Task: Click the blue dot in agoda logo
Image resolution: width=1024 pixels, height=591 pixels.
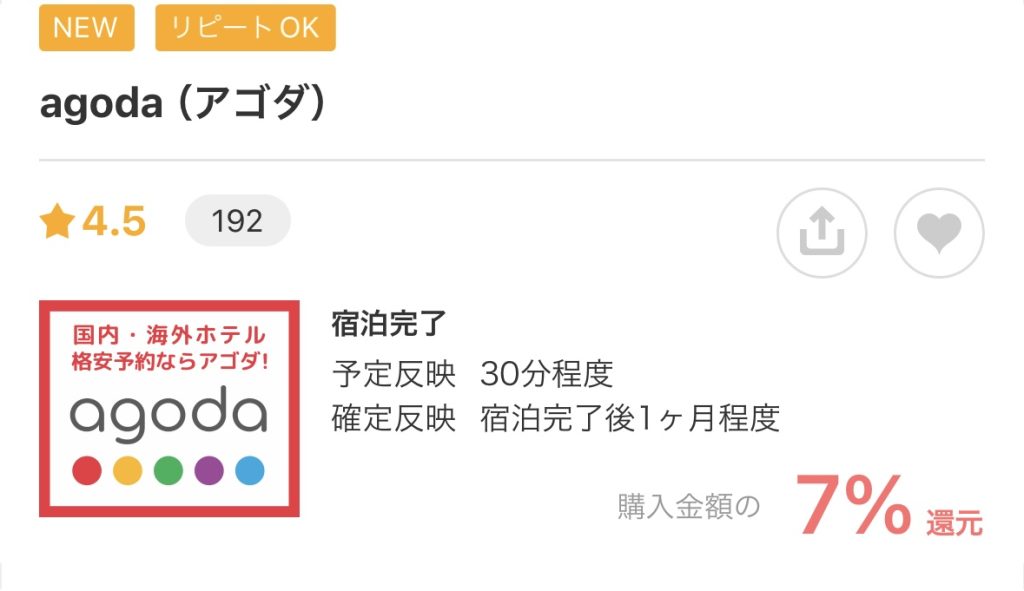Action: (249, 470)
